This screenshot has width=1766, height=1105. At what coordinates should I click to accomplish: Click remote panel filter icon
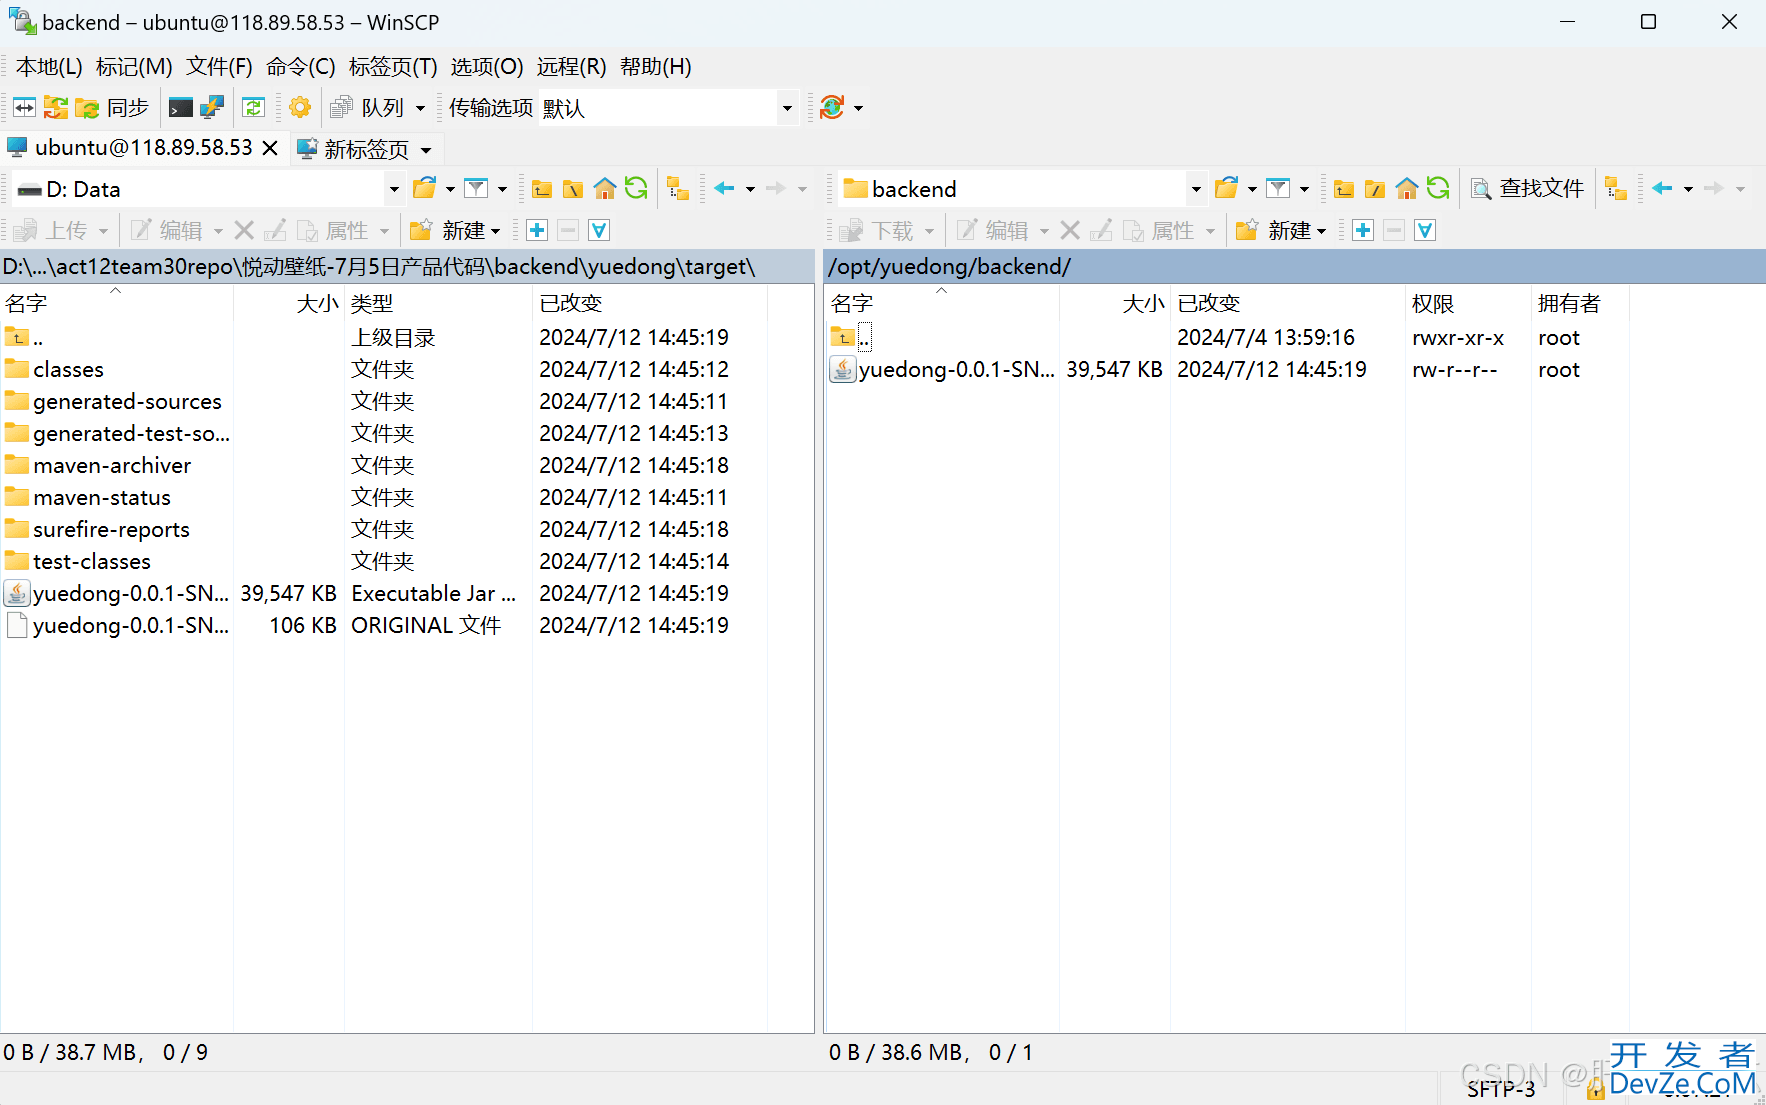(x=1279, y=188)
